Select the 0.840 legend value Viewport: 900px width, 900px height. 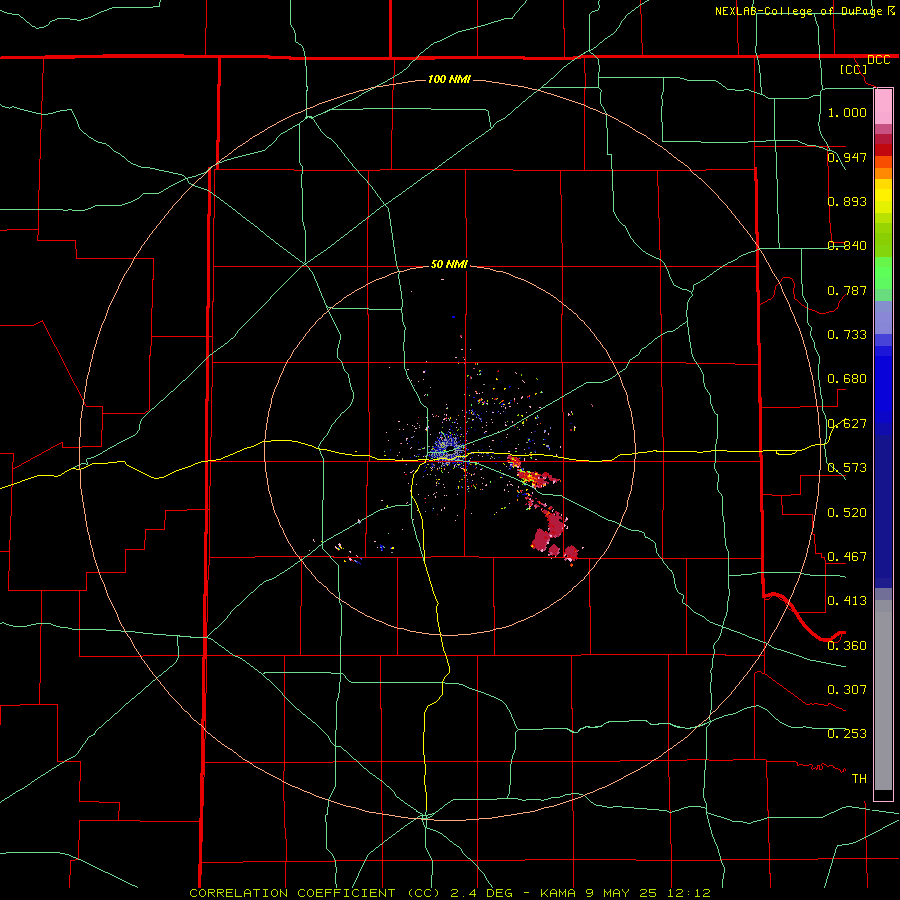tap(847, 246)
